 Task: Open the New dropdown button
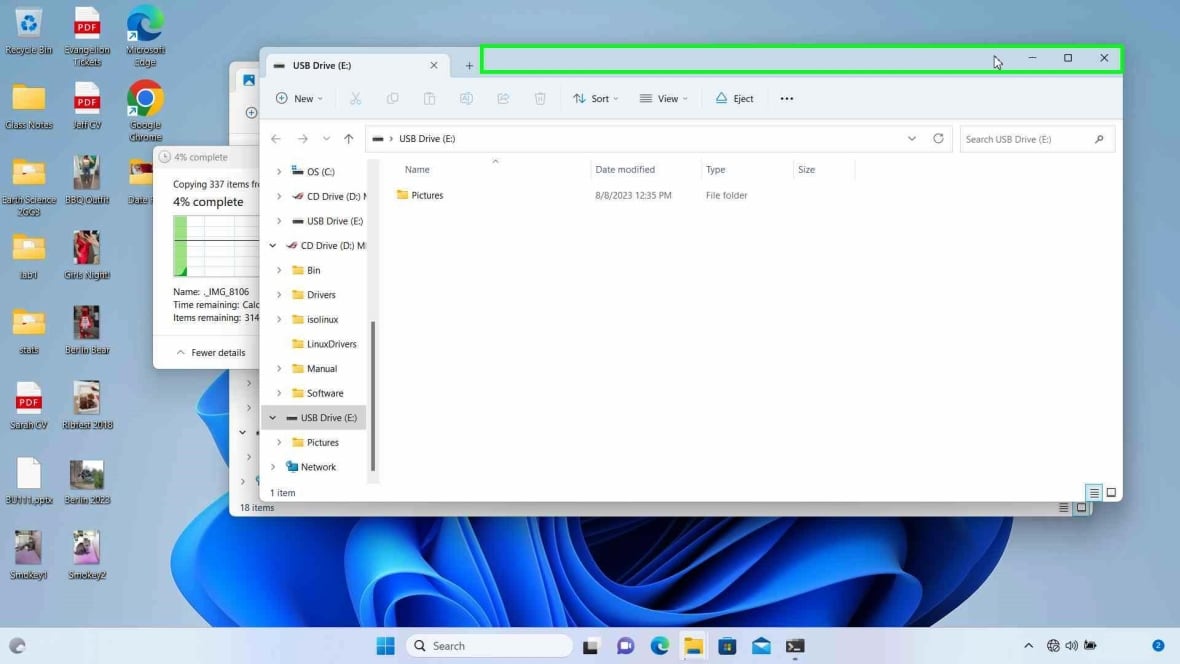click(300, 99)
